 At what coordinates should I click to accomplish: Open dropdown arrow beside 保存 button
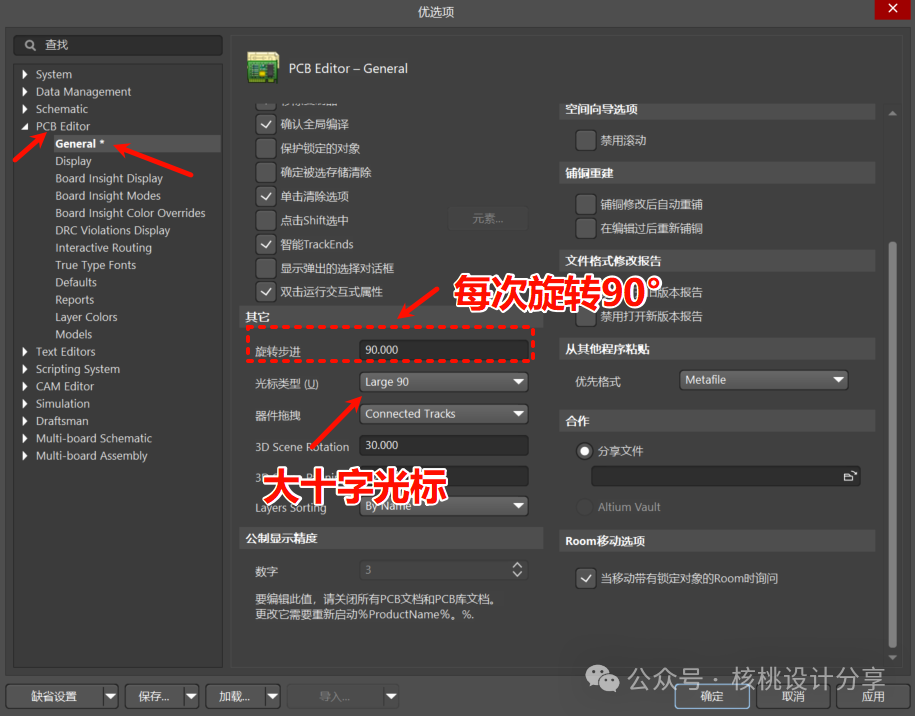coord(190,696)
